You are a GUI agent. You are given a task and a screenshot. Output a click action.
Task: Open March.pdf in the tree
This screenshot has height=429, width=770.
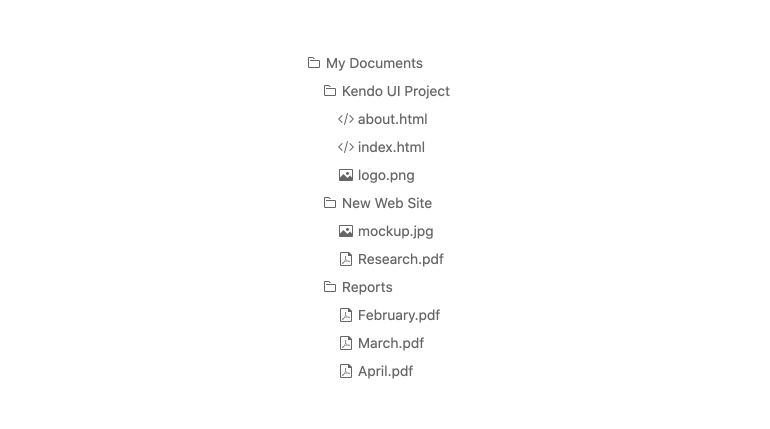(x=390, y=343)
